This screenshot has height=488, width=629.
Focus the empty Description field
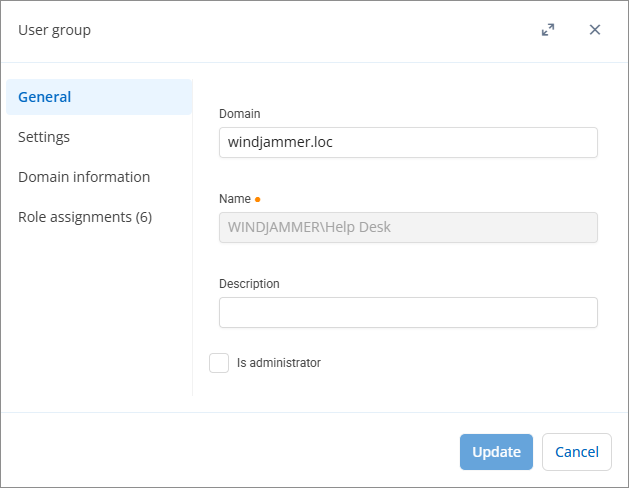coord(408,312)
